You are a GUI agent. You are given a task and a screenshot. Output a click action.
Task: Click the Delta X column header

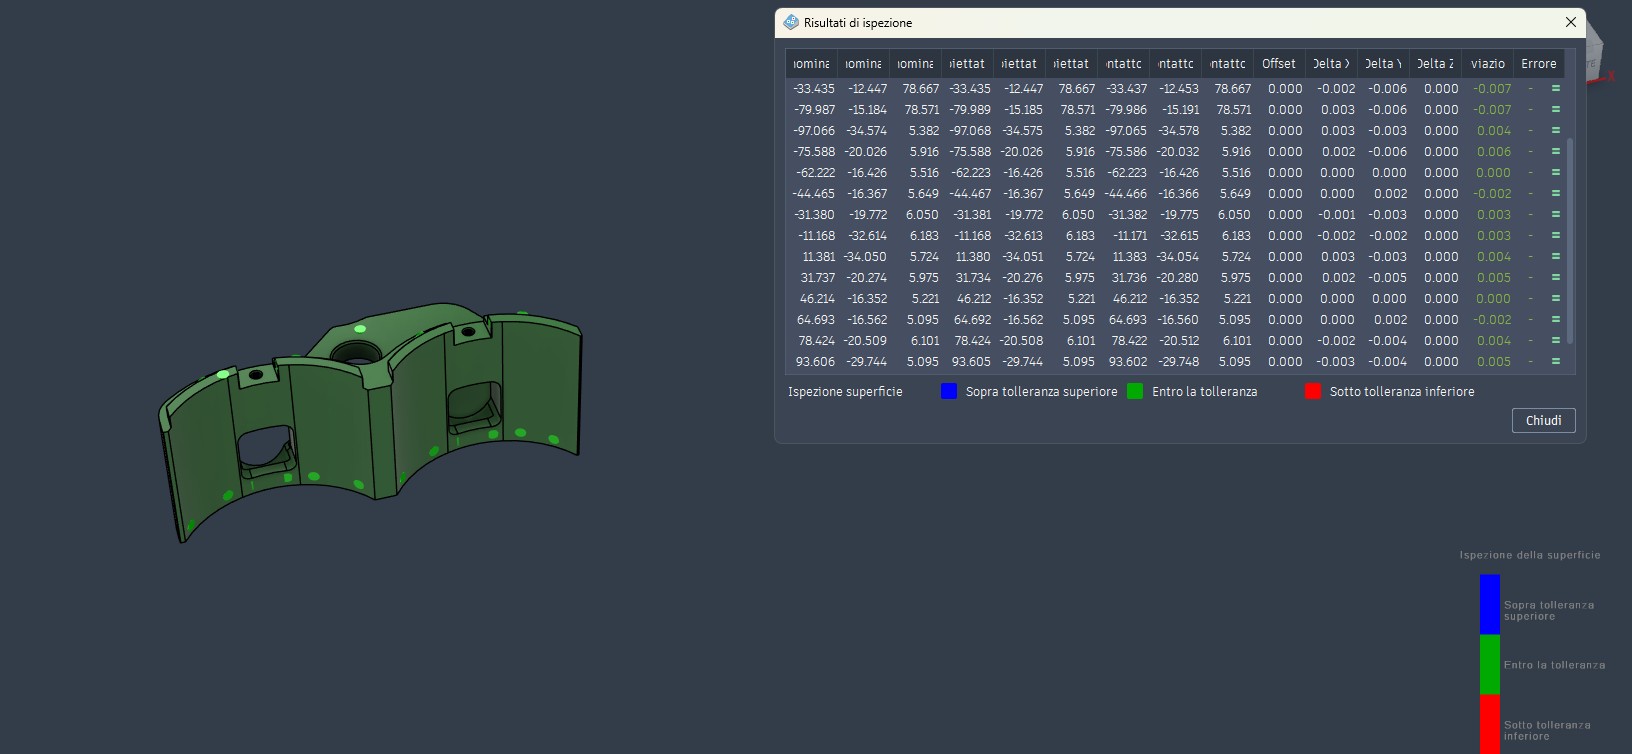coord(1331,63)
